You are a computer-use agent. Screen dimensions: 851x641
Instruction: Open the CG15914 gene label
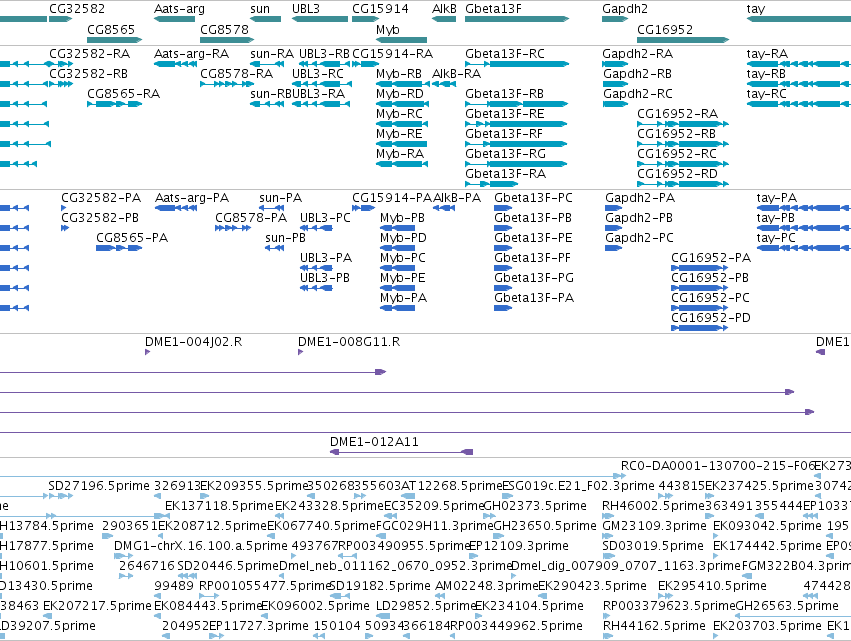[x=380, y=9]
